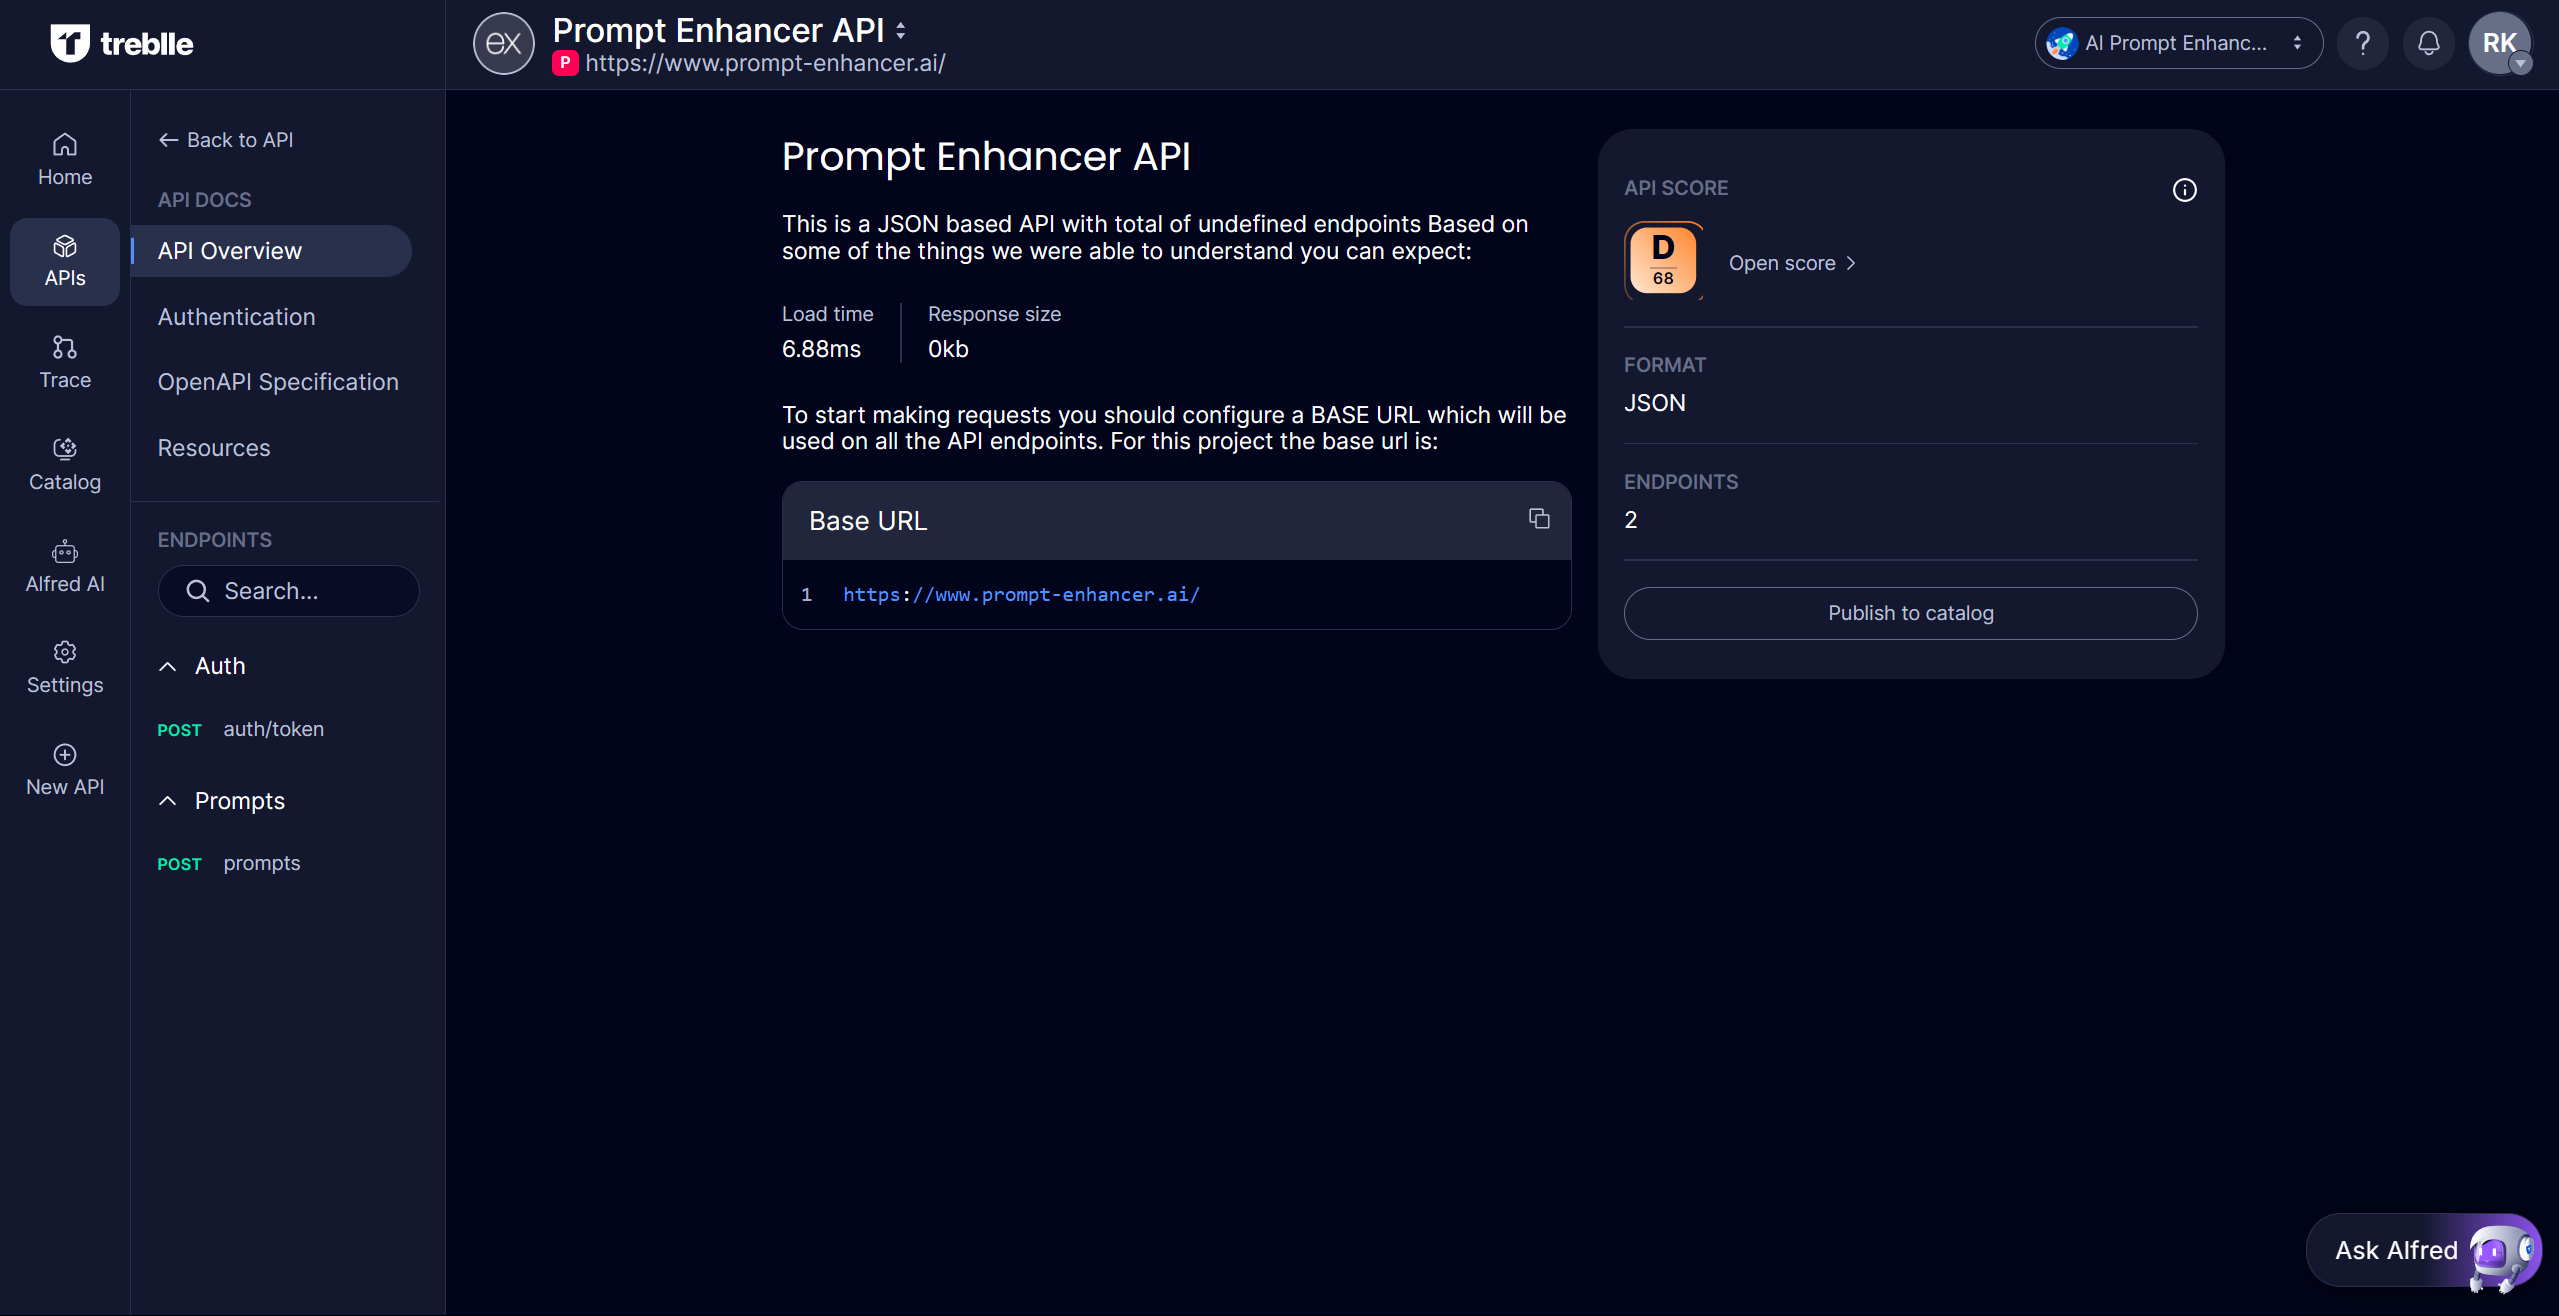Image resolution: width=2559 pixels, height=1316 pixels.
Task: Open the Catalog section
Action: point(65,464)
